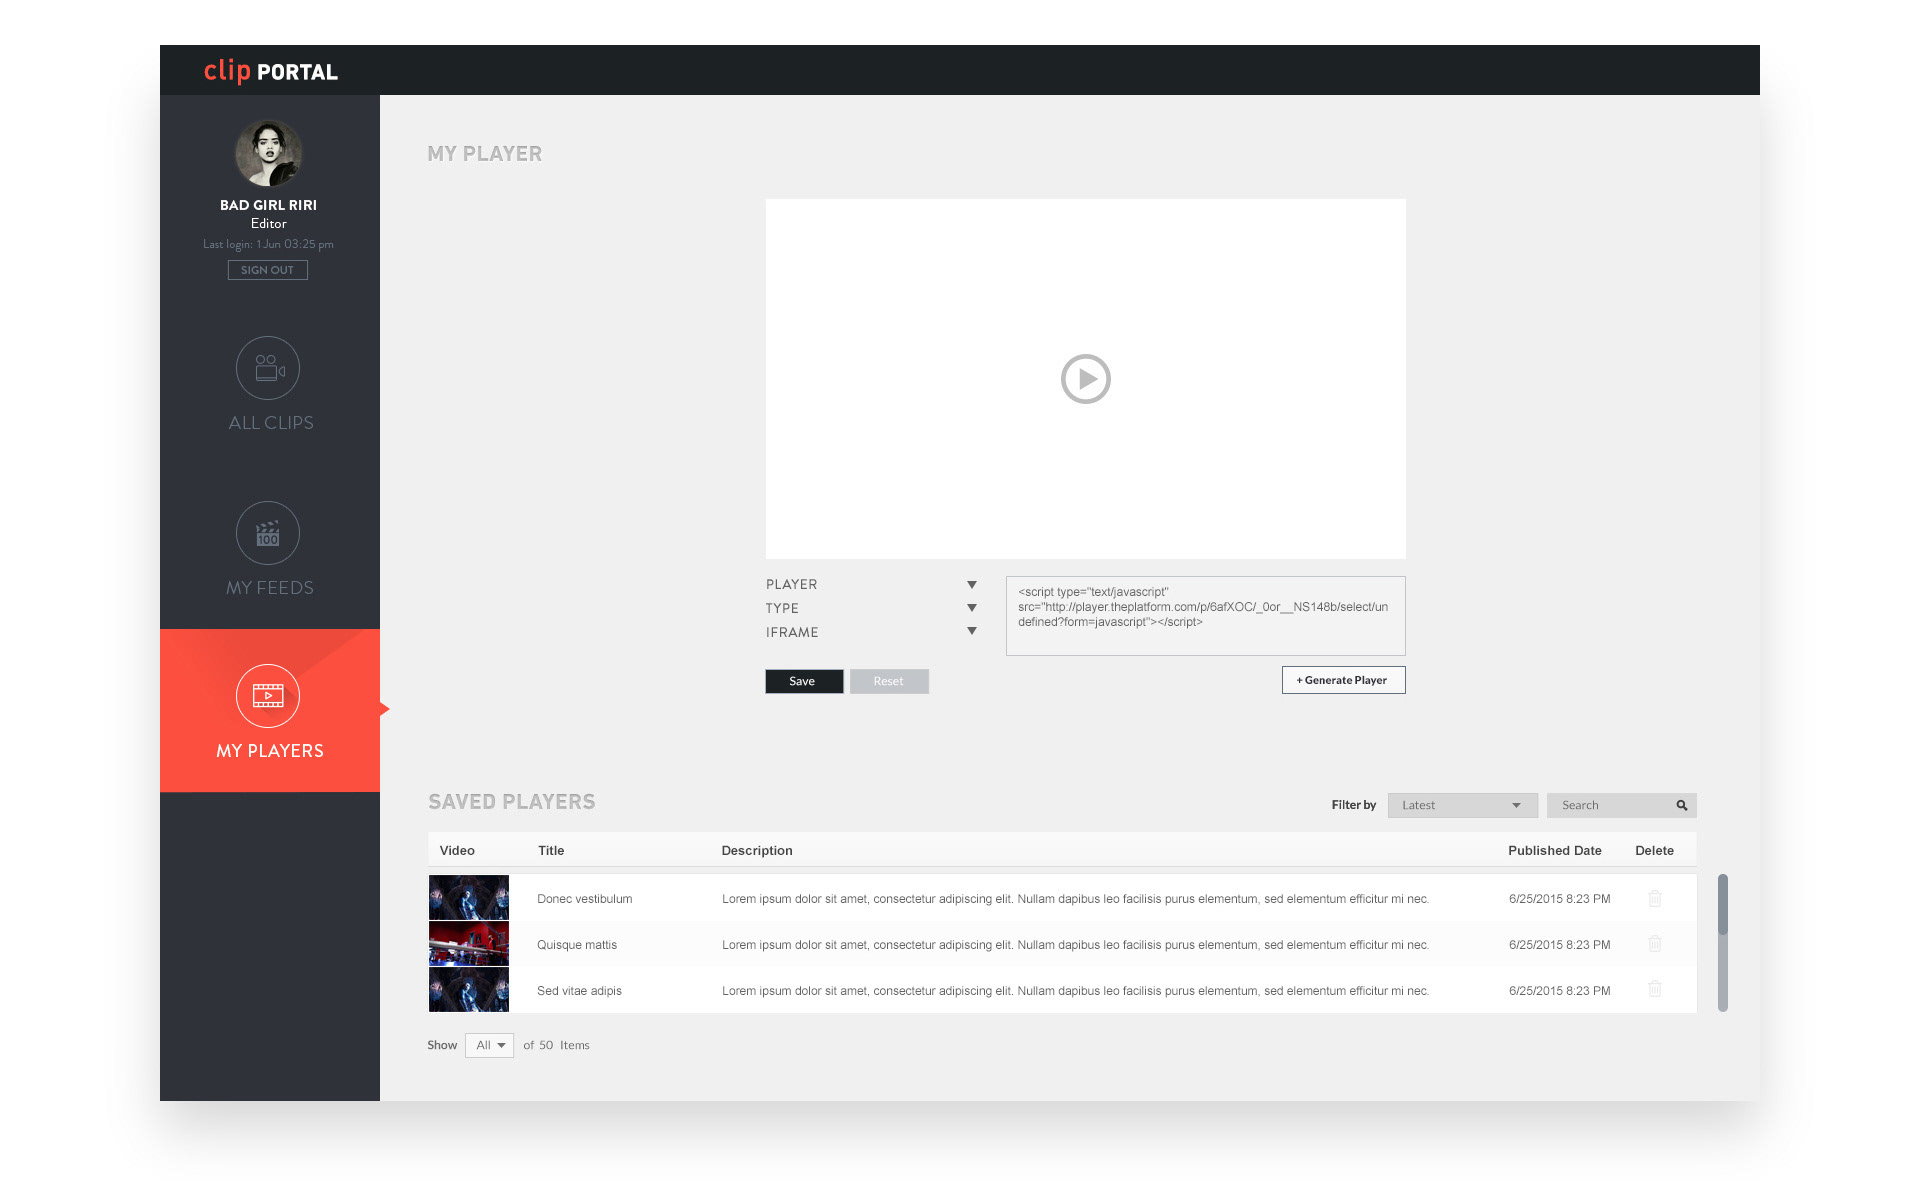Click the Donec vestibulum row description
The image size is (1920, 1180).
[x=1075, y=899]
